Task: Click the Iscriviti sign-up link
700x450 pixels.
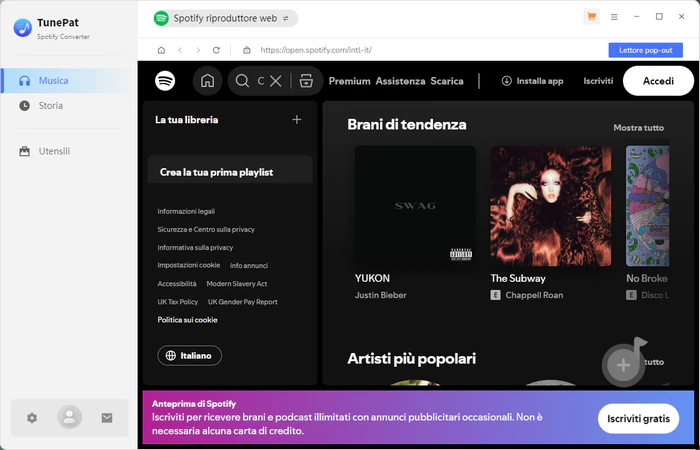Action: click(x=598, y=81)
